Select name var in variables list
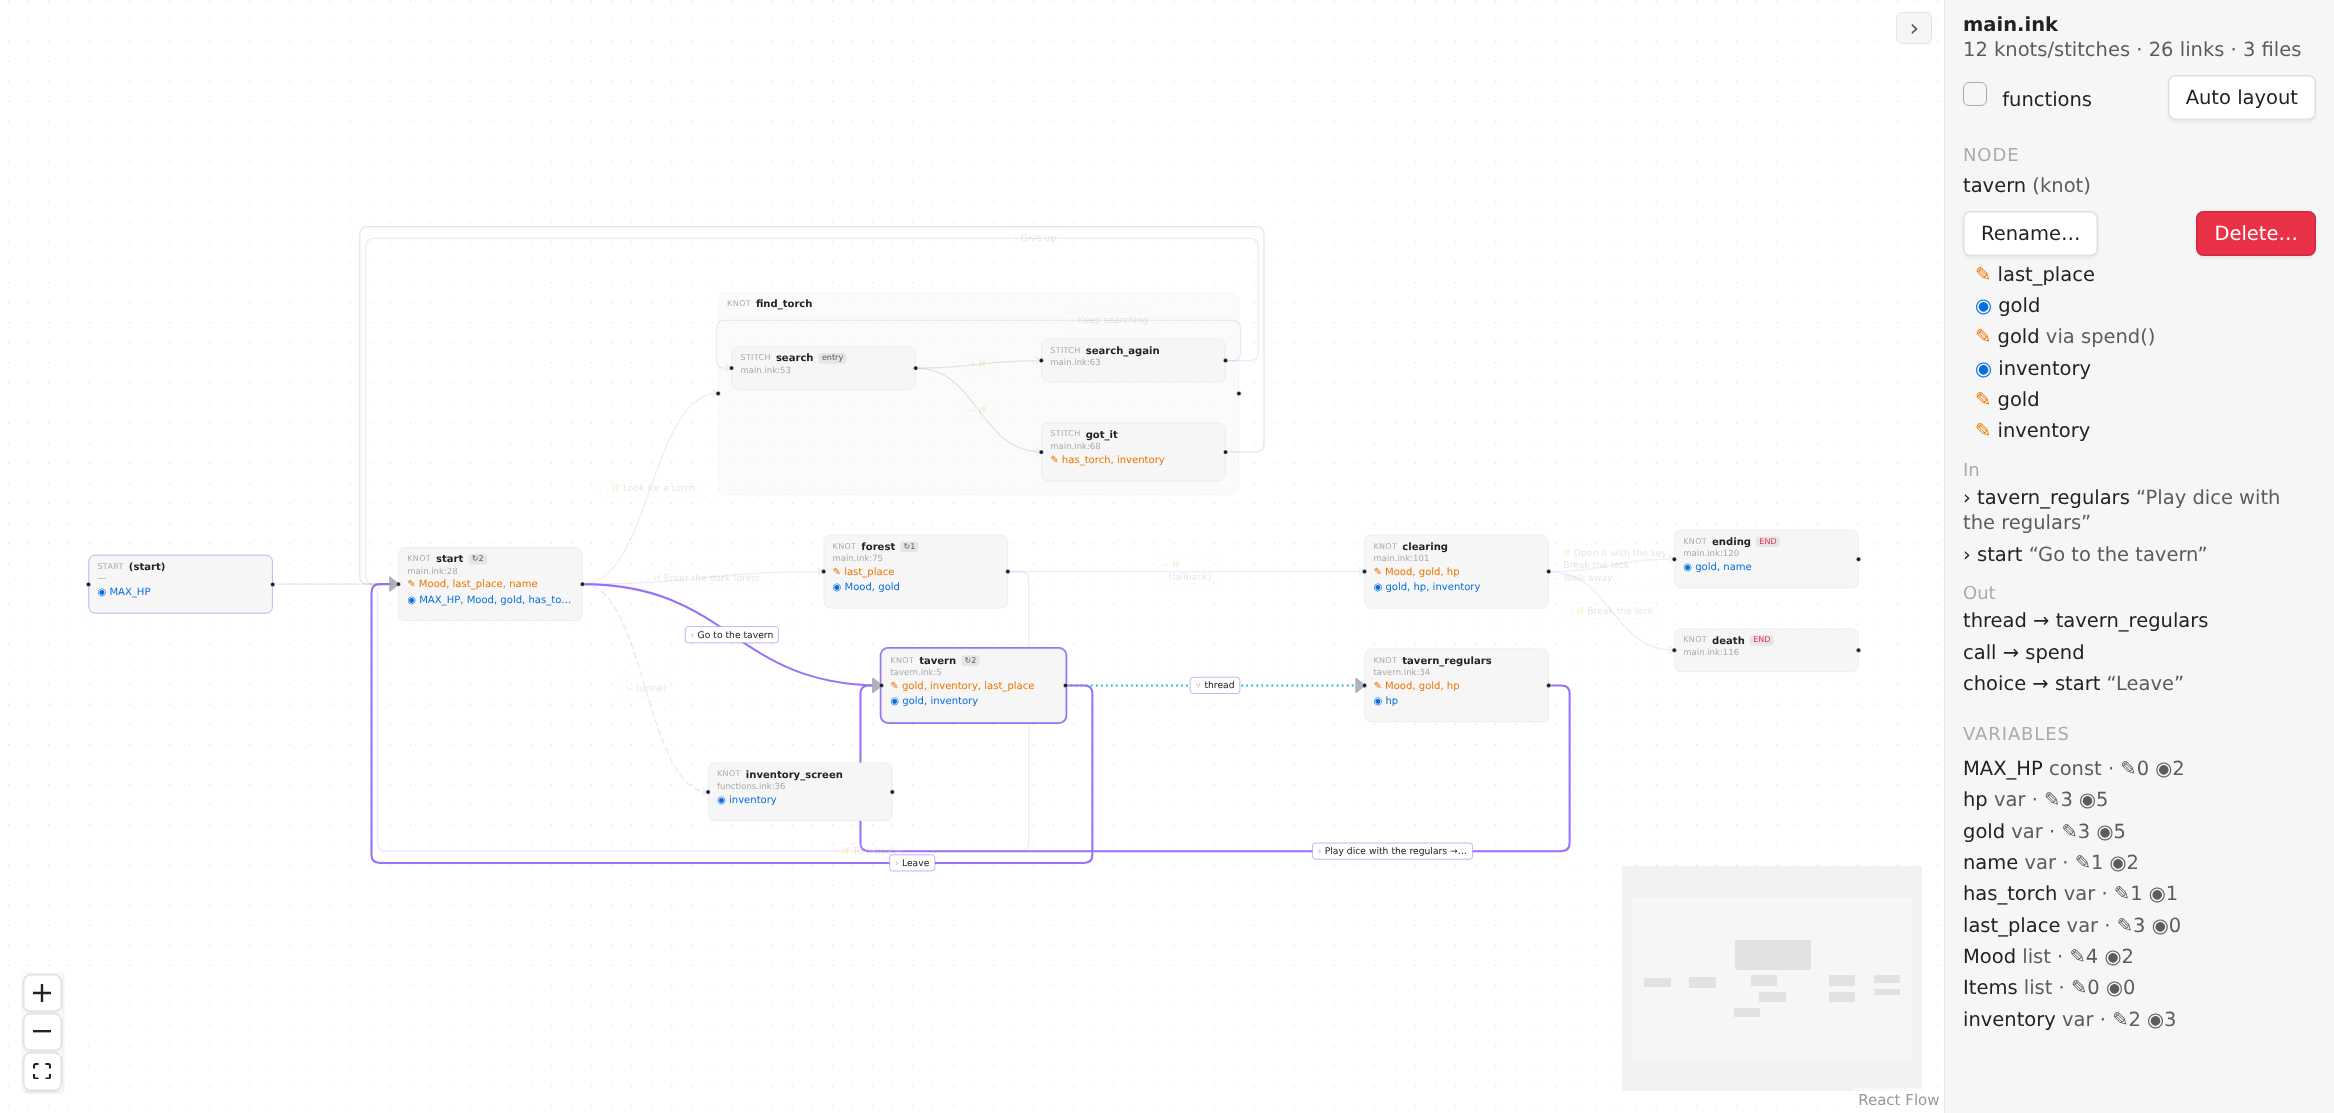Viewport: 2334px width, 1113px height. coord(2050,863)
